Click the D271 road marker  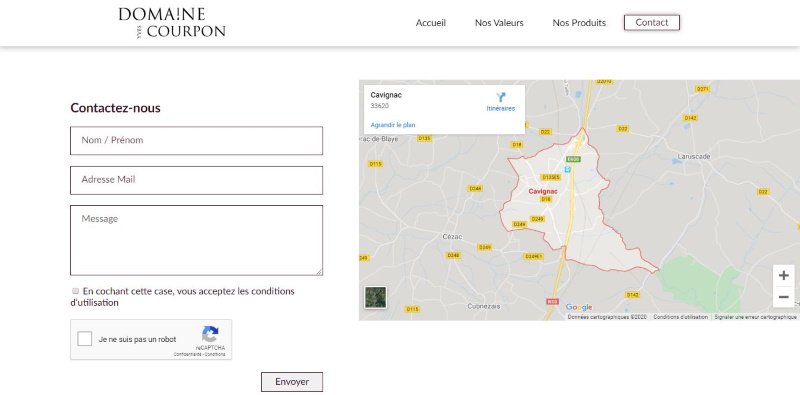click(703, 89)
